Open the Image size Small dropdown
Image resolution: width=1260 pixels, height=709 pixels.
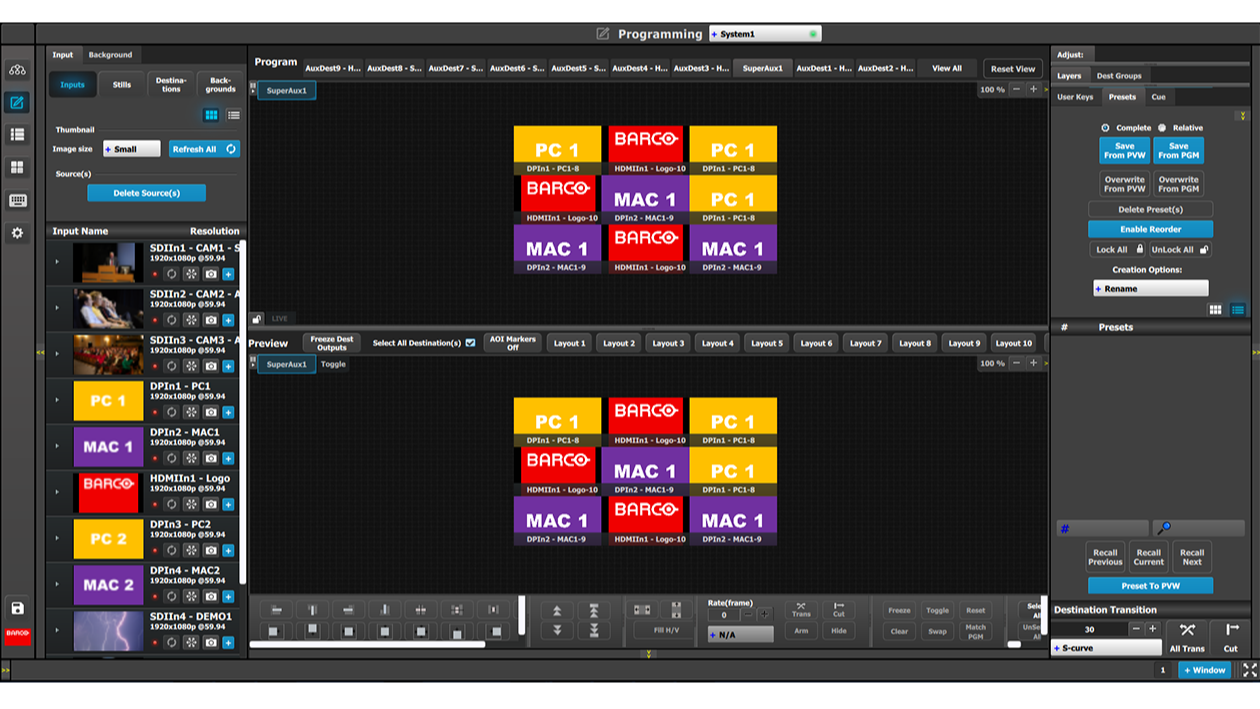[x=131, y=149]
